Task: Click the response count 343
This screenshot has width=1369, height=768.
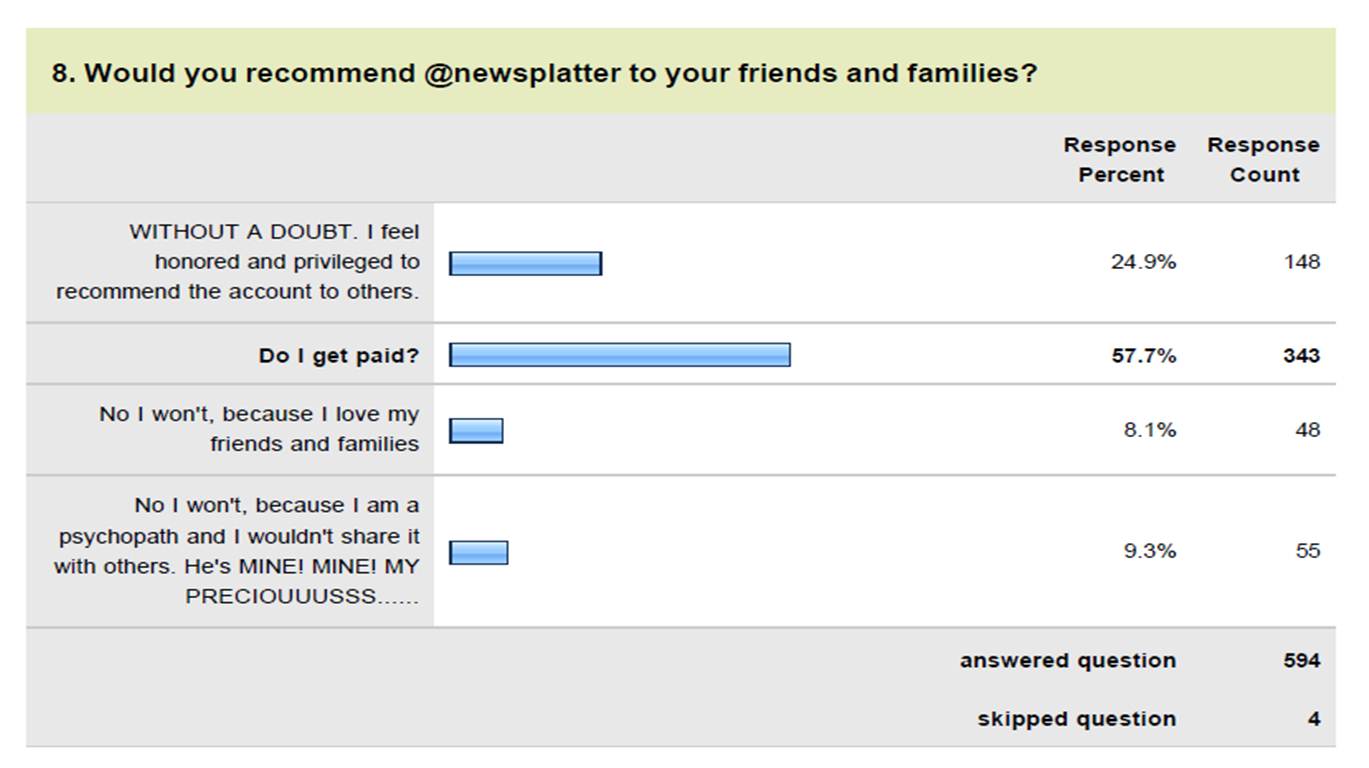Action: [1301, 355]
